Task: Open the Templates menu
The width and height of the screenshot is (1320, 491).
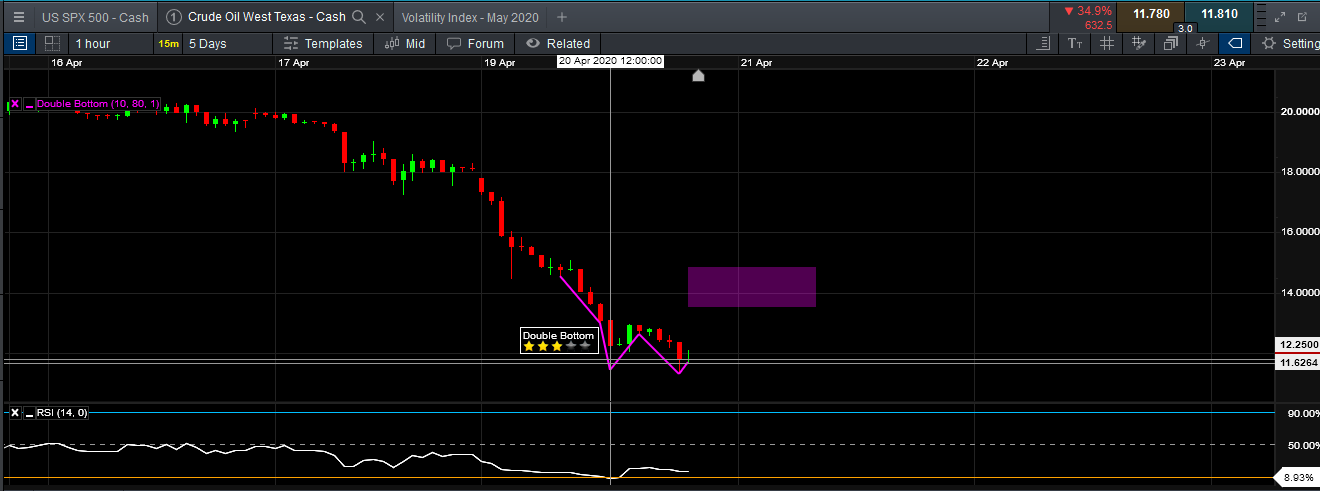Action: click(x=322, y=43)
